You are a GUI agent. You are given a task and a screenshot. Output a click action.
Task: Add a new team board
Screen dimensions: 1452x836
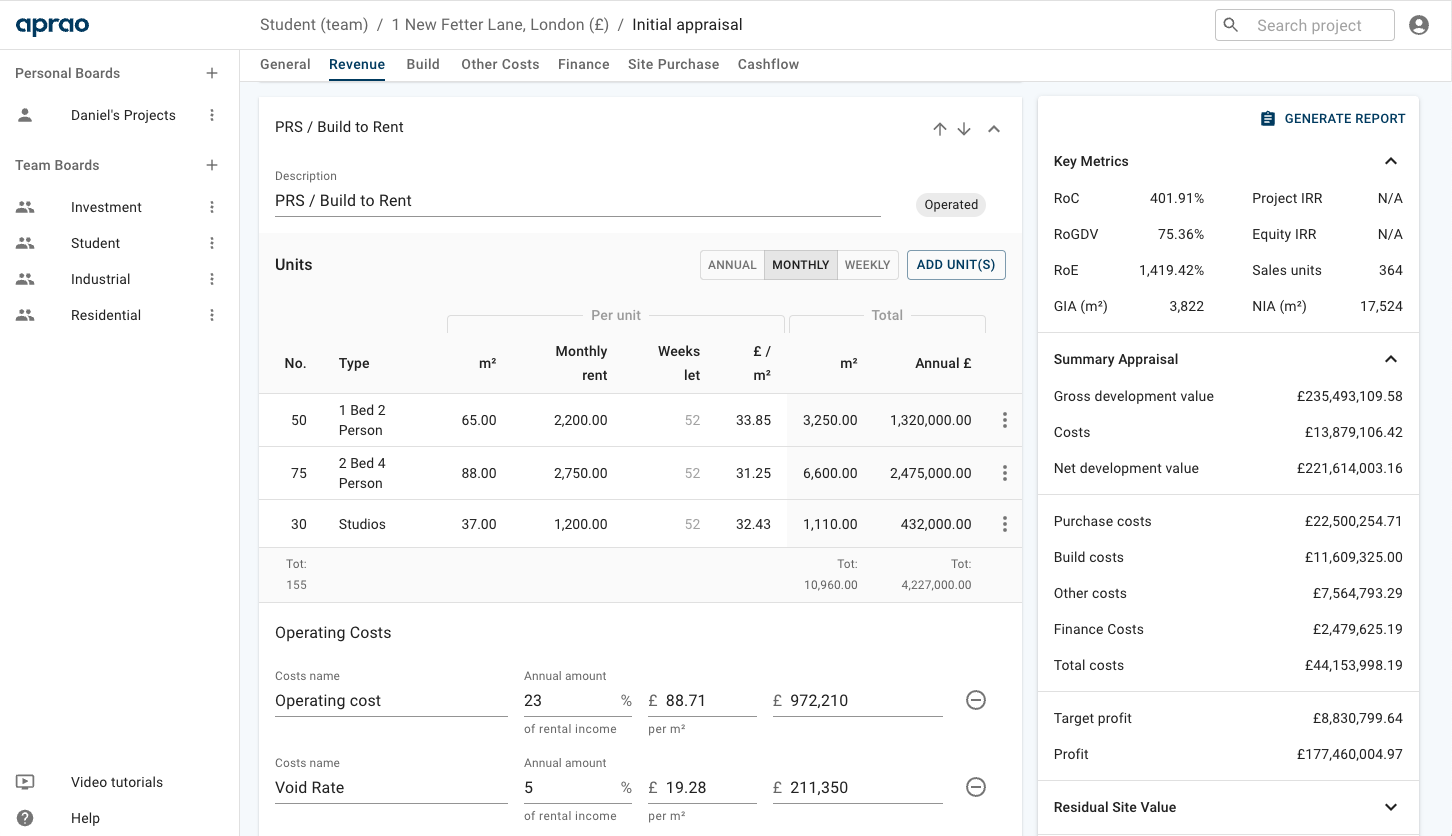click(212, 165)
